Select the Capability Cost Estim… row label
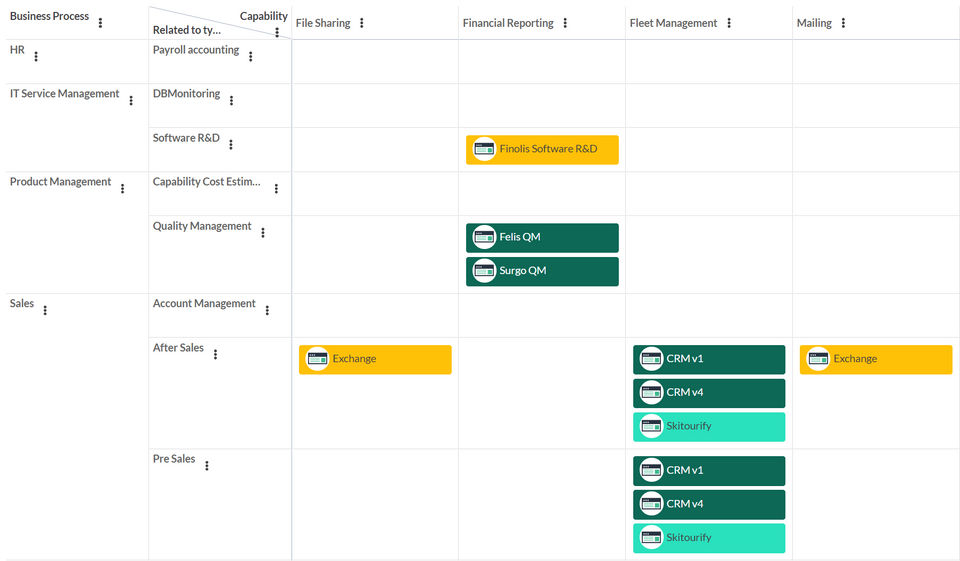Image resolution: width=960 pixels, height=561 pixels. coord(206,182)
